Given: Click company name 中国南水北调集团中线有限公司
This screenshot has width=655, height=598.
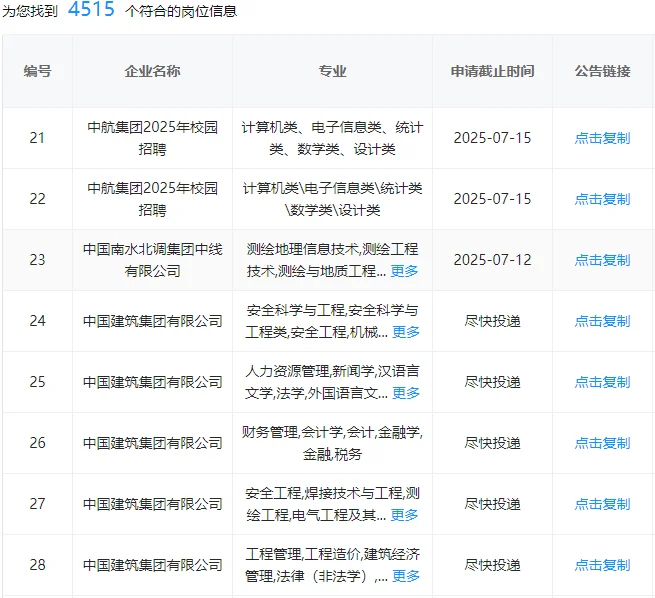Looking at the screenshot, I should coord(152,260).
